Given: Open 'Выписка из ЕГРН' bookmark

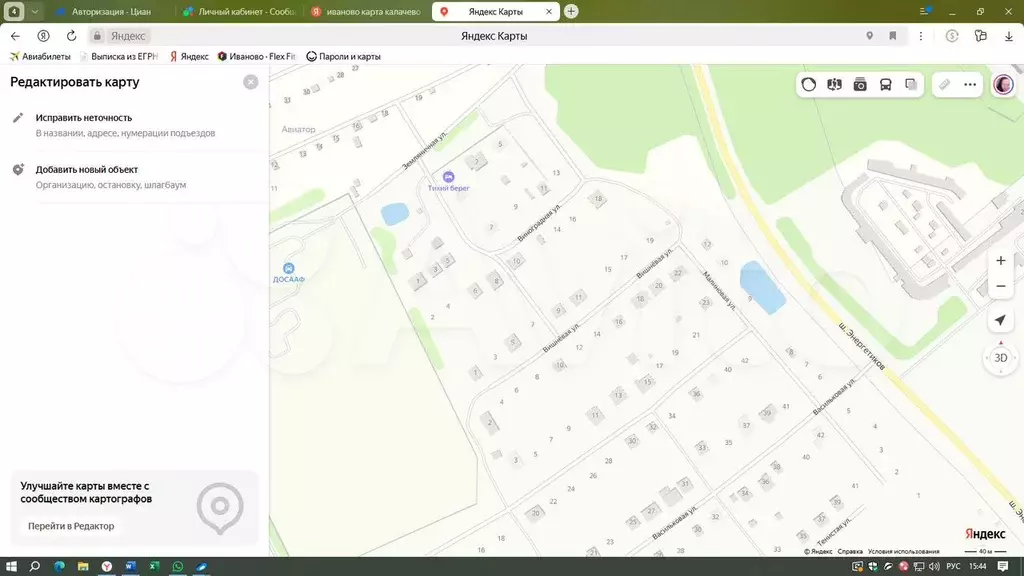Looking at the screenshot, I should 118,57.
